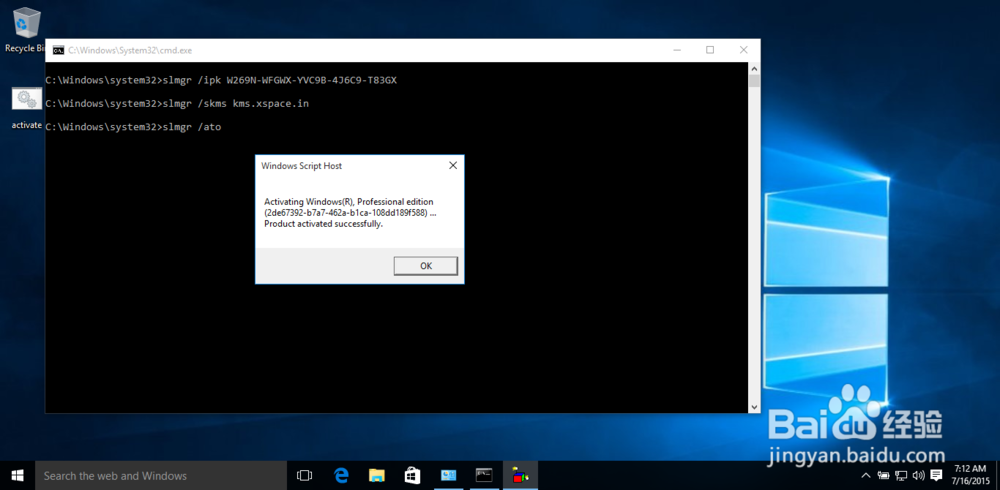This screenshot has width=1000, height=490.
Task: Click the 'slmgr /ato' command line text
Action: (x=192, y=127)
